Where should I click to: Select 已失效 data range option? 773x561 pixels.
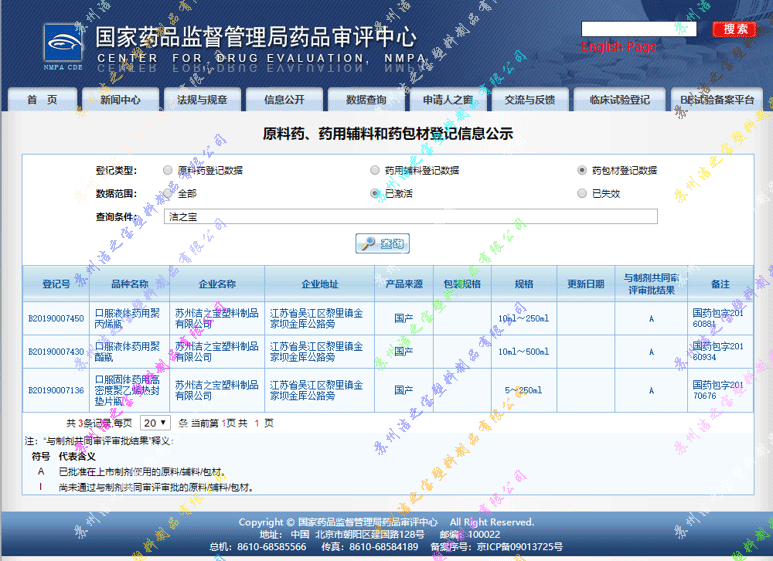582,193
